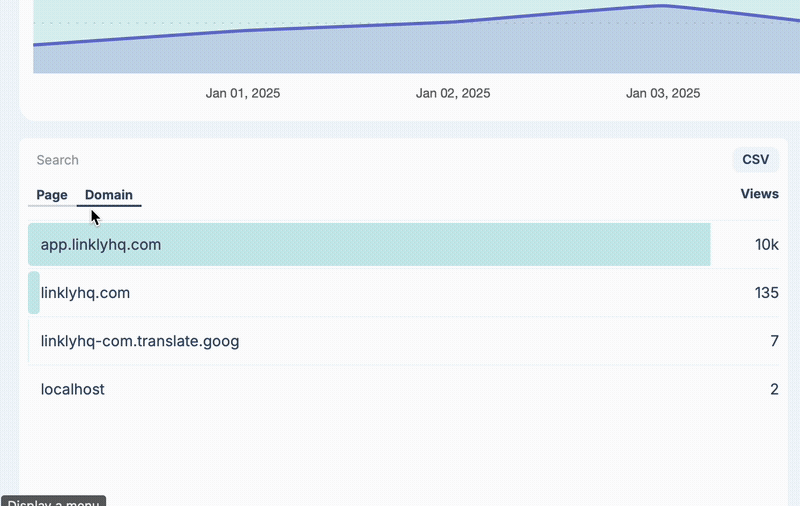Click the Jan 02, 2025 chart label

[x=453, y=93]
